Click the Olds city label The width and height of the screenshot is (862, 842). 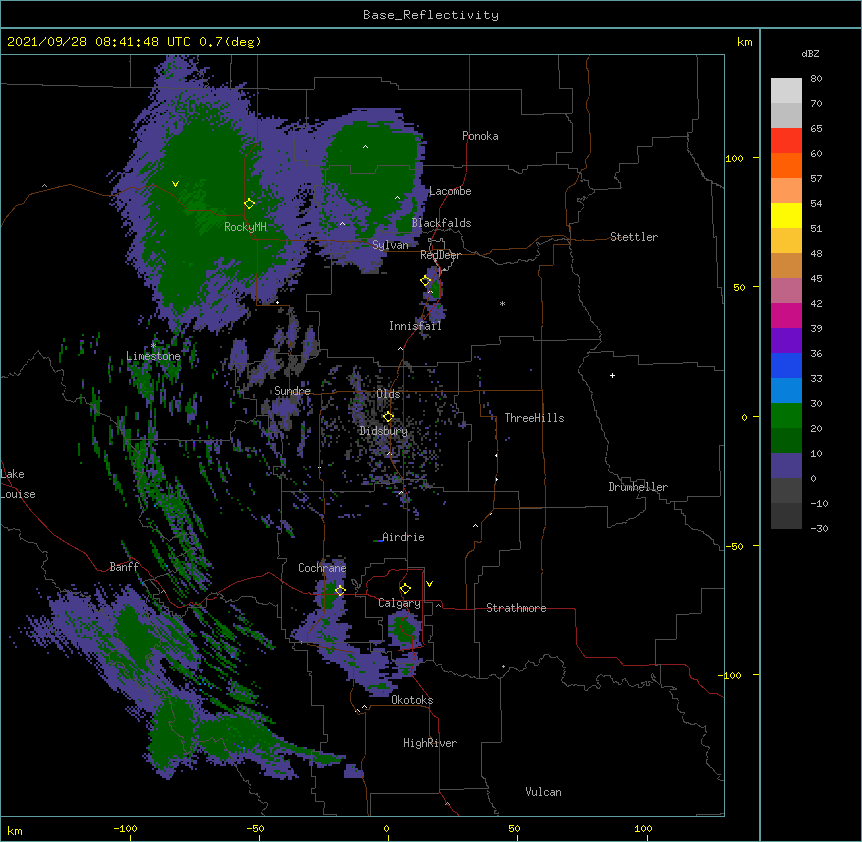(x=388, y=394)
